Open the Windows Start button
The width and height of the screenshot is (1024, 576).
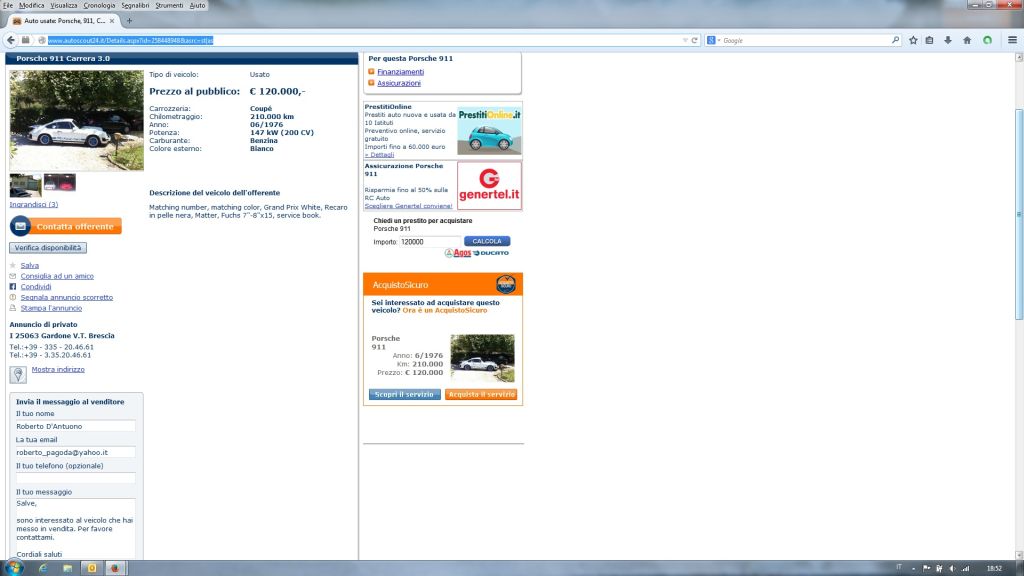tap(14, 568)
